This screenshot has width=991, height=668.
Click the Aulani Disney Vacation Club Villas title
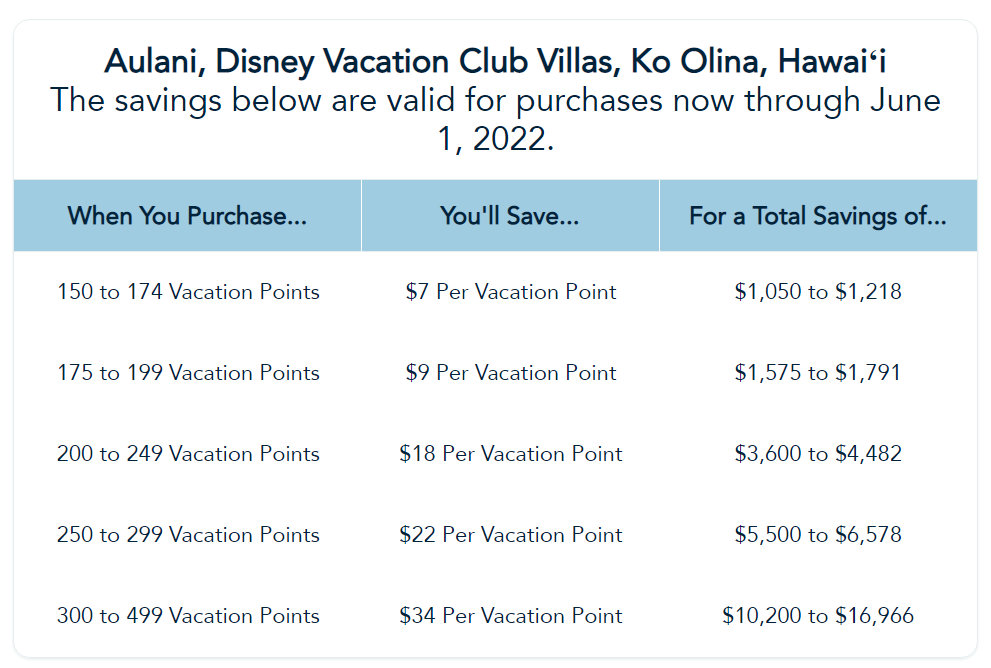pos(495,62)
